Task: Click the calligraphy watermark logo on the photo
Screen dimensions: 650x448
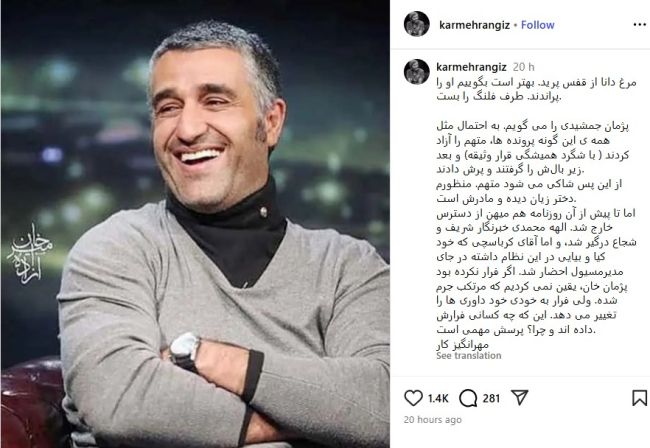Action: click(x=30, y=254)
